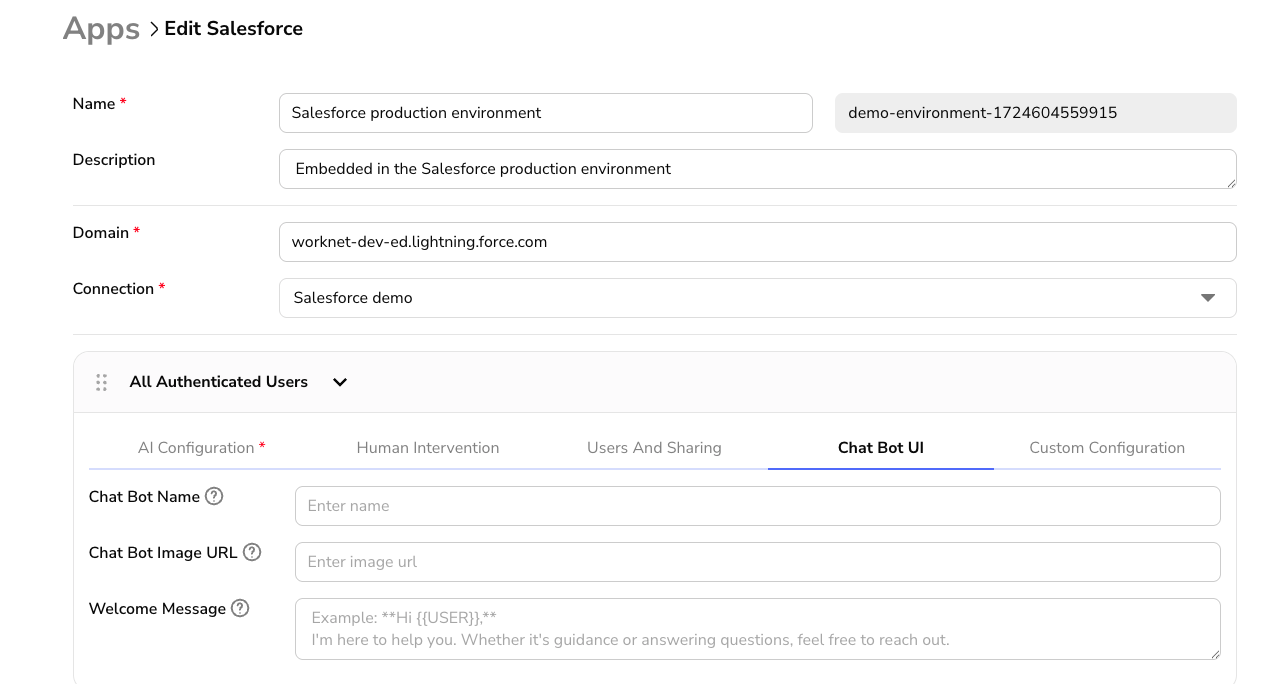Click the Description field label
The height and width of the screenshot is (684, 1277).
[x=114, y=160]
